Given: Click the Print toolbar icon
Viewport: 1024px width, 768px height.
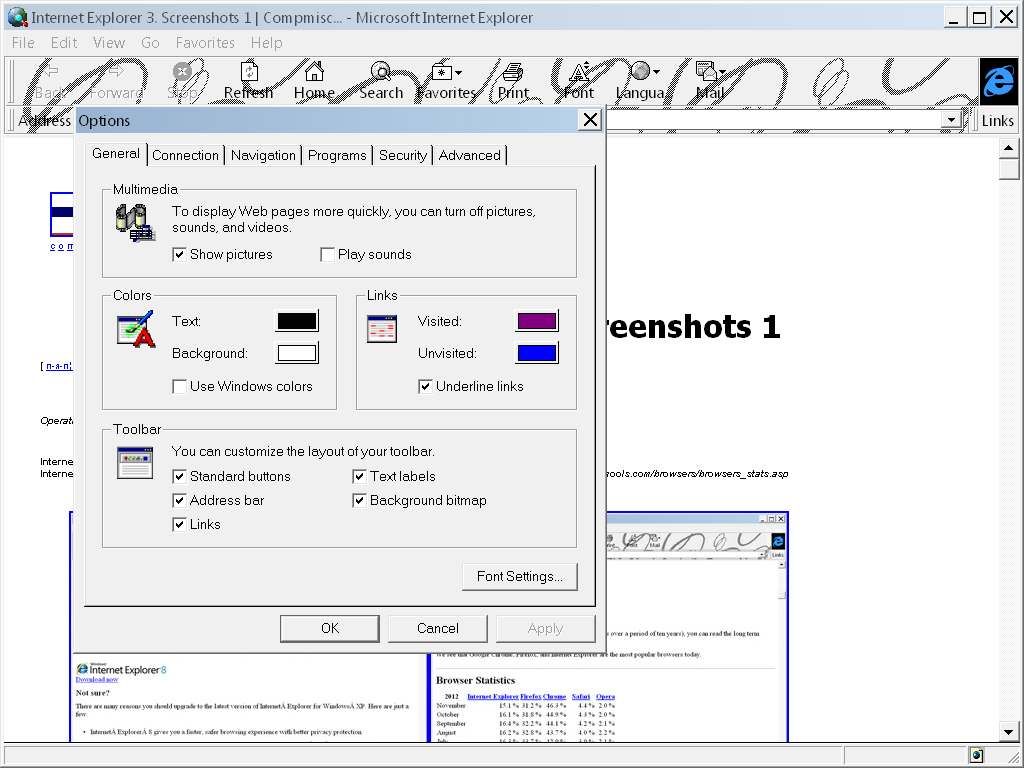Looking at the screenshot, I should pyautogui.click(x=513, y=75).
